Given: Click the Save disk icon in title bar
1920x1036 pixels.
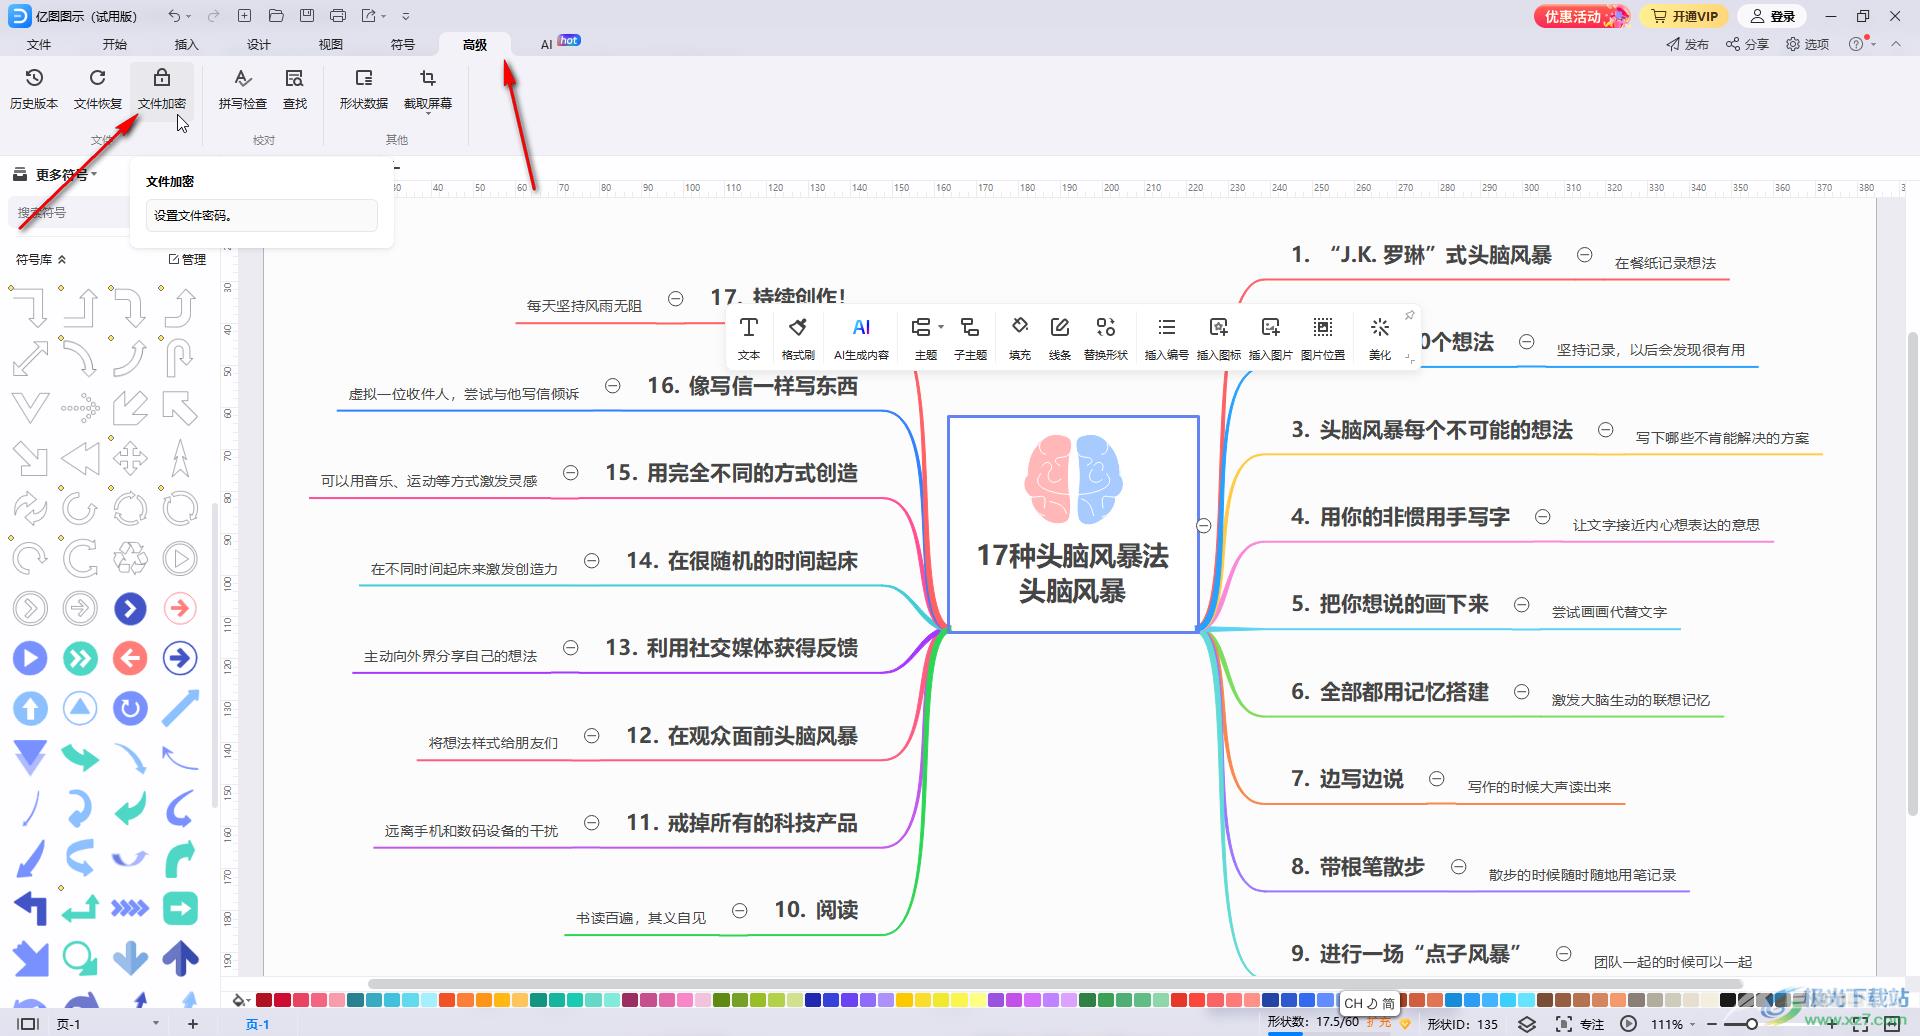Looking at the screenshot, I should [x=307, y=16].
